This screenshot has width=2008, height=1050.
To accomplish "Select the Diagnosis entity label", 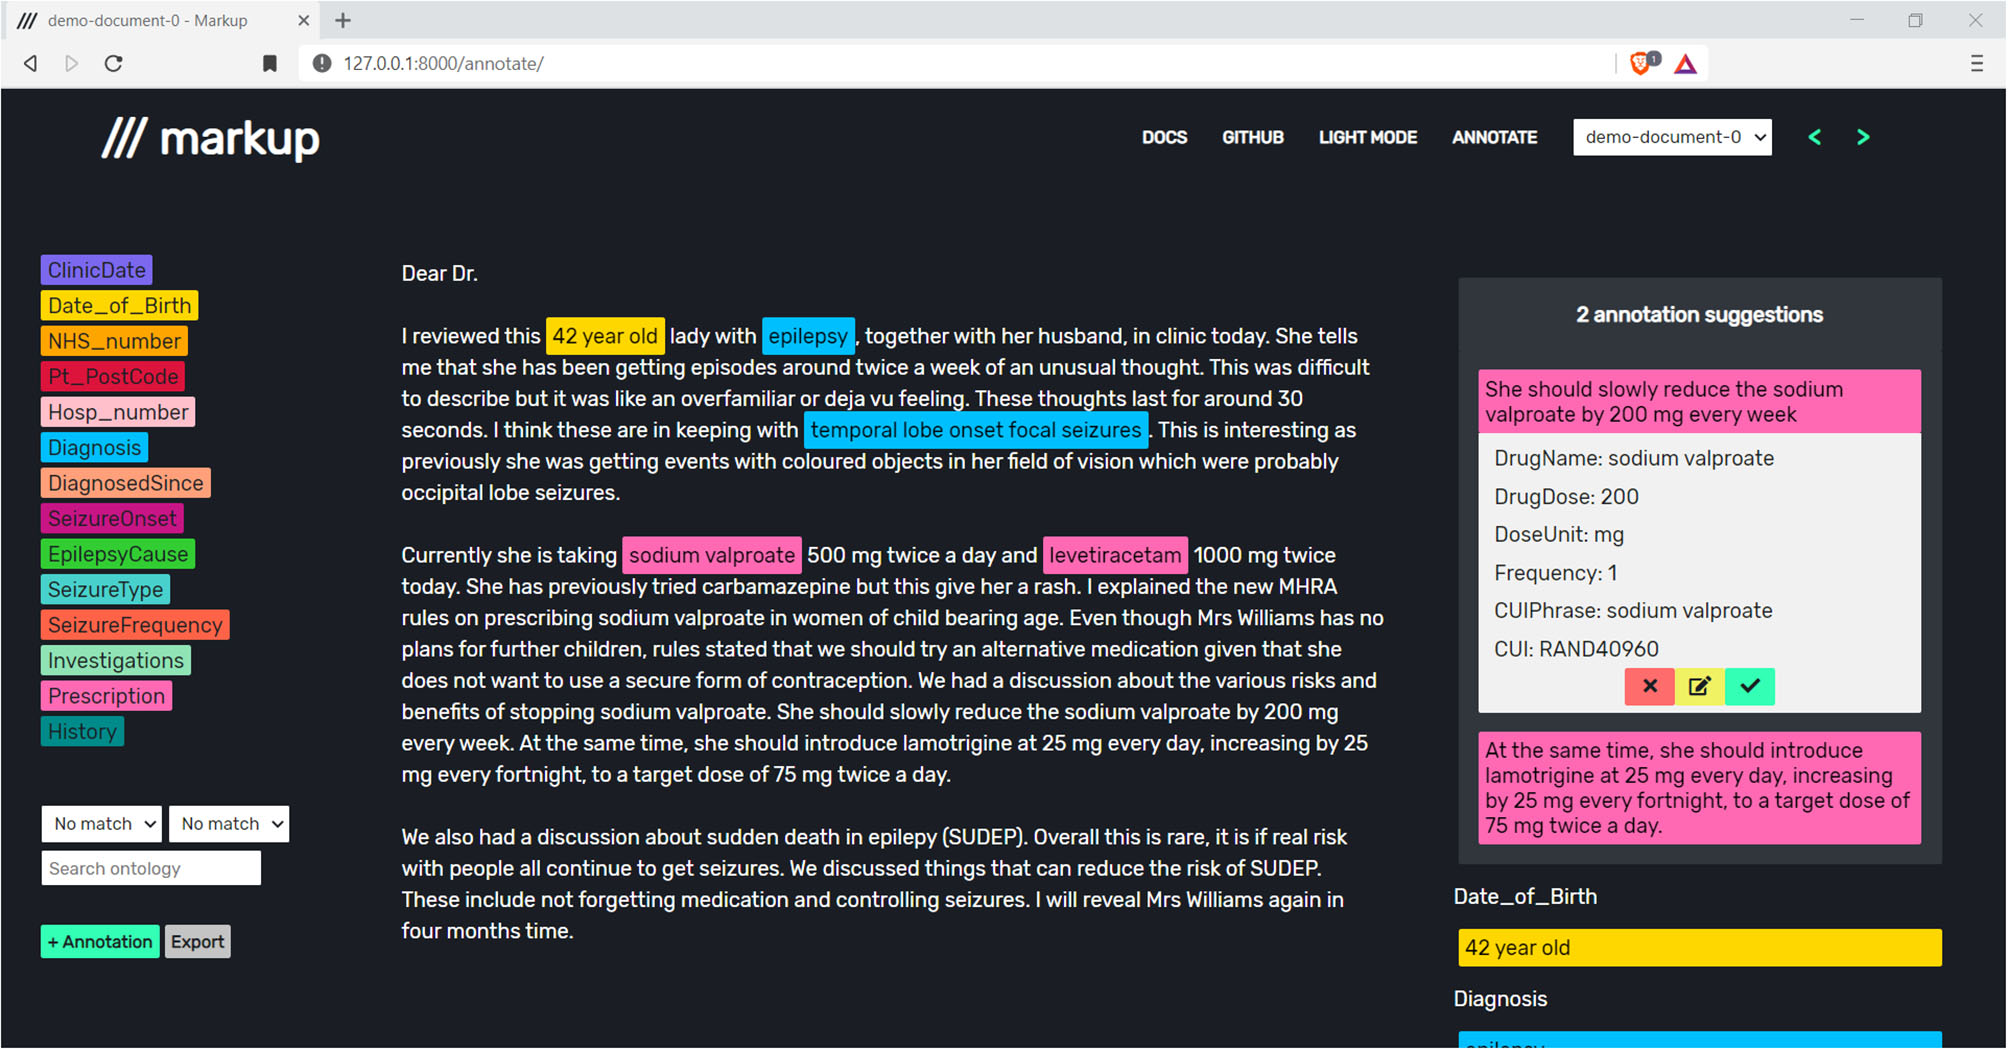I will (x=95, y=447).
